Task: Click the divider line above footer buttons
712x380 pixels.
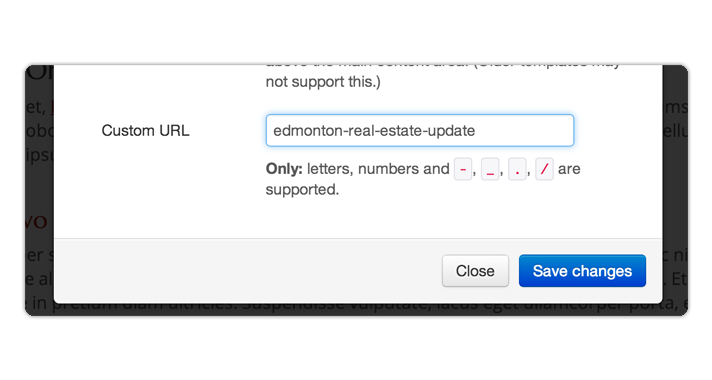Action: click(x=358, y=238)
